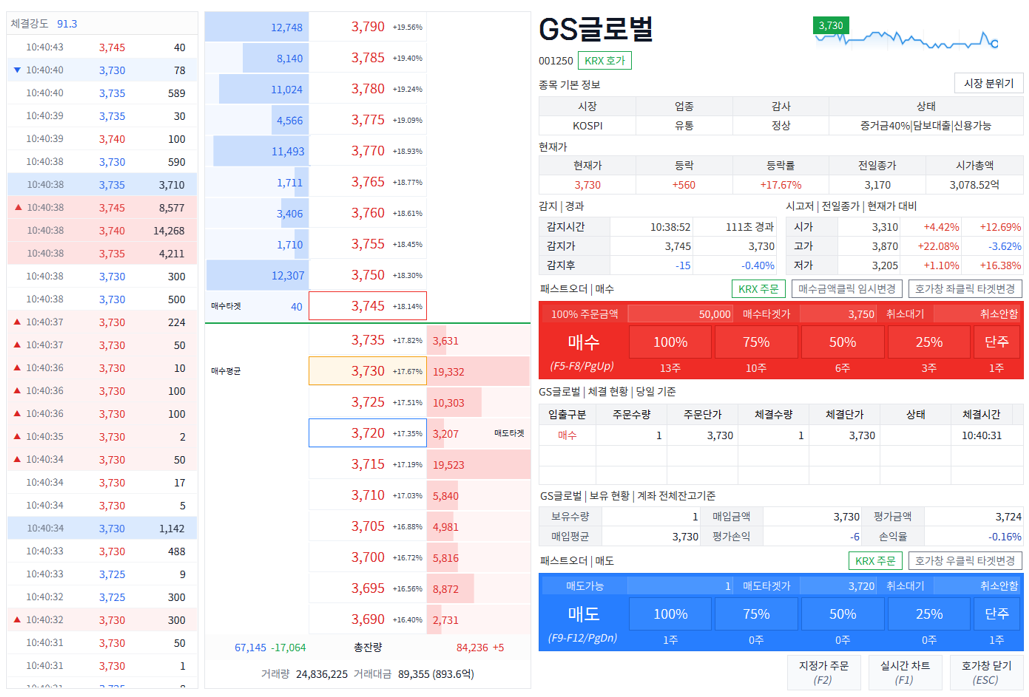Select ask price 3,750 in order book
This screenshot has width=1029, height=697.
pos(368,275)
